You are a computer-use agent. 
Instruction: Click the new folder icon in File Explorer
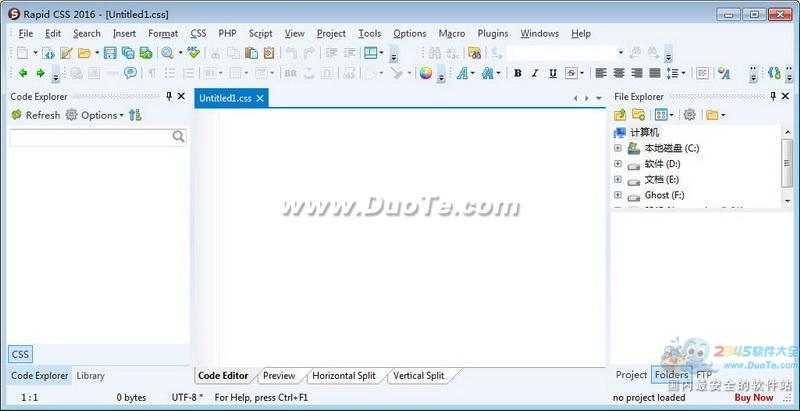[x=638, y=115]
